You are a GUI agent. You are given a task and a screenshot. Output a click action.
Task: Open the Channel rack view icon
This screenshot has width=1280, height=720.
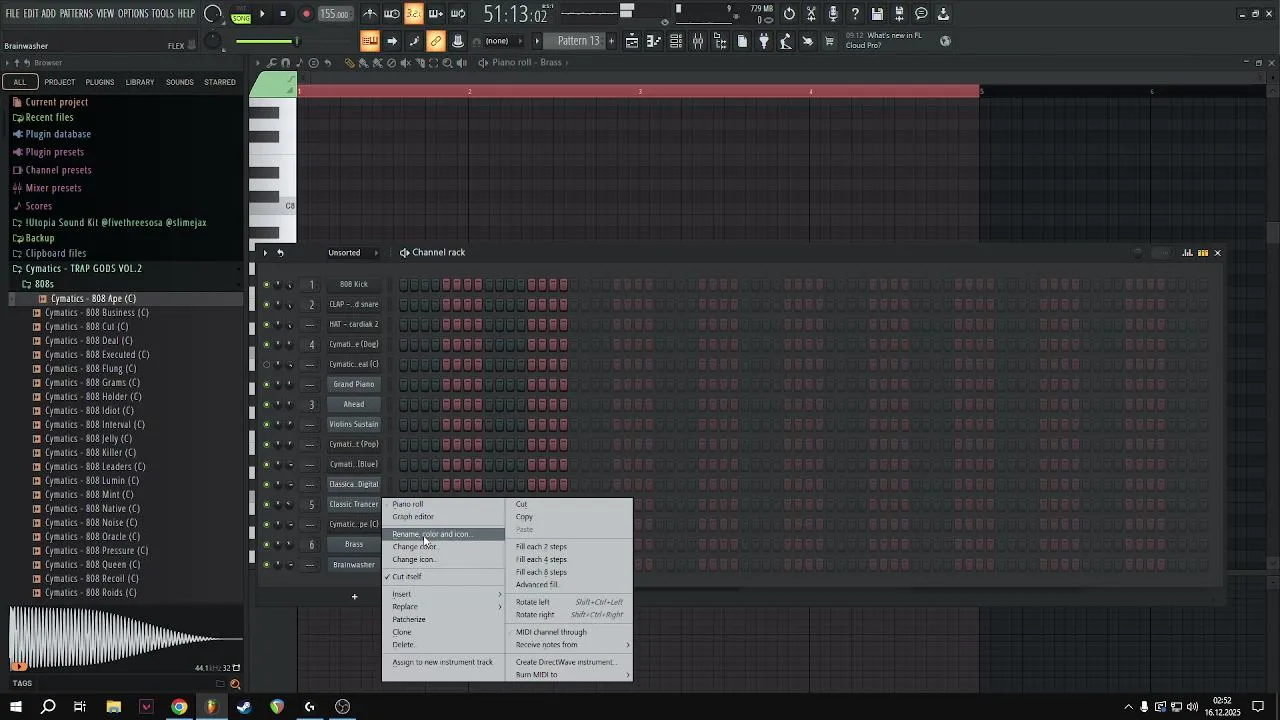[676, 41]
